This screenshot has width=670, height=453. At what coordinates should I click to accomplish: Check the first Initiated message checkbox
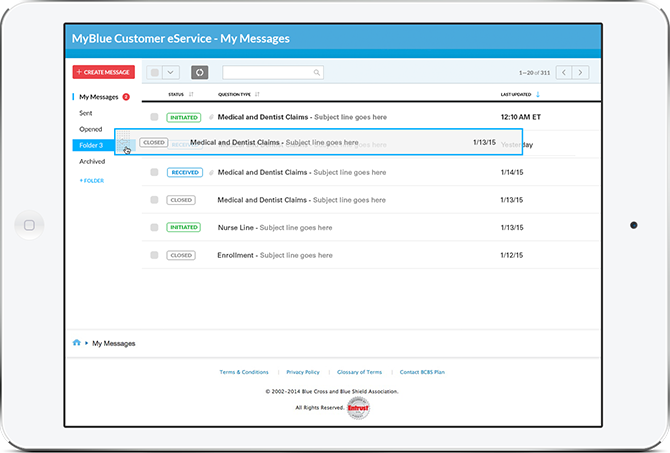tap(154, 117)
